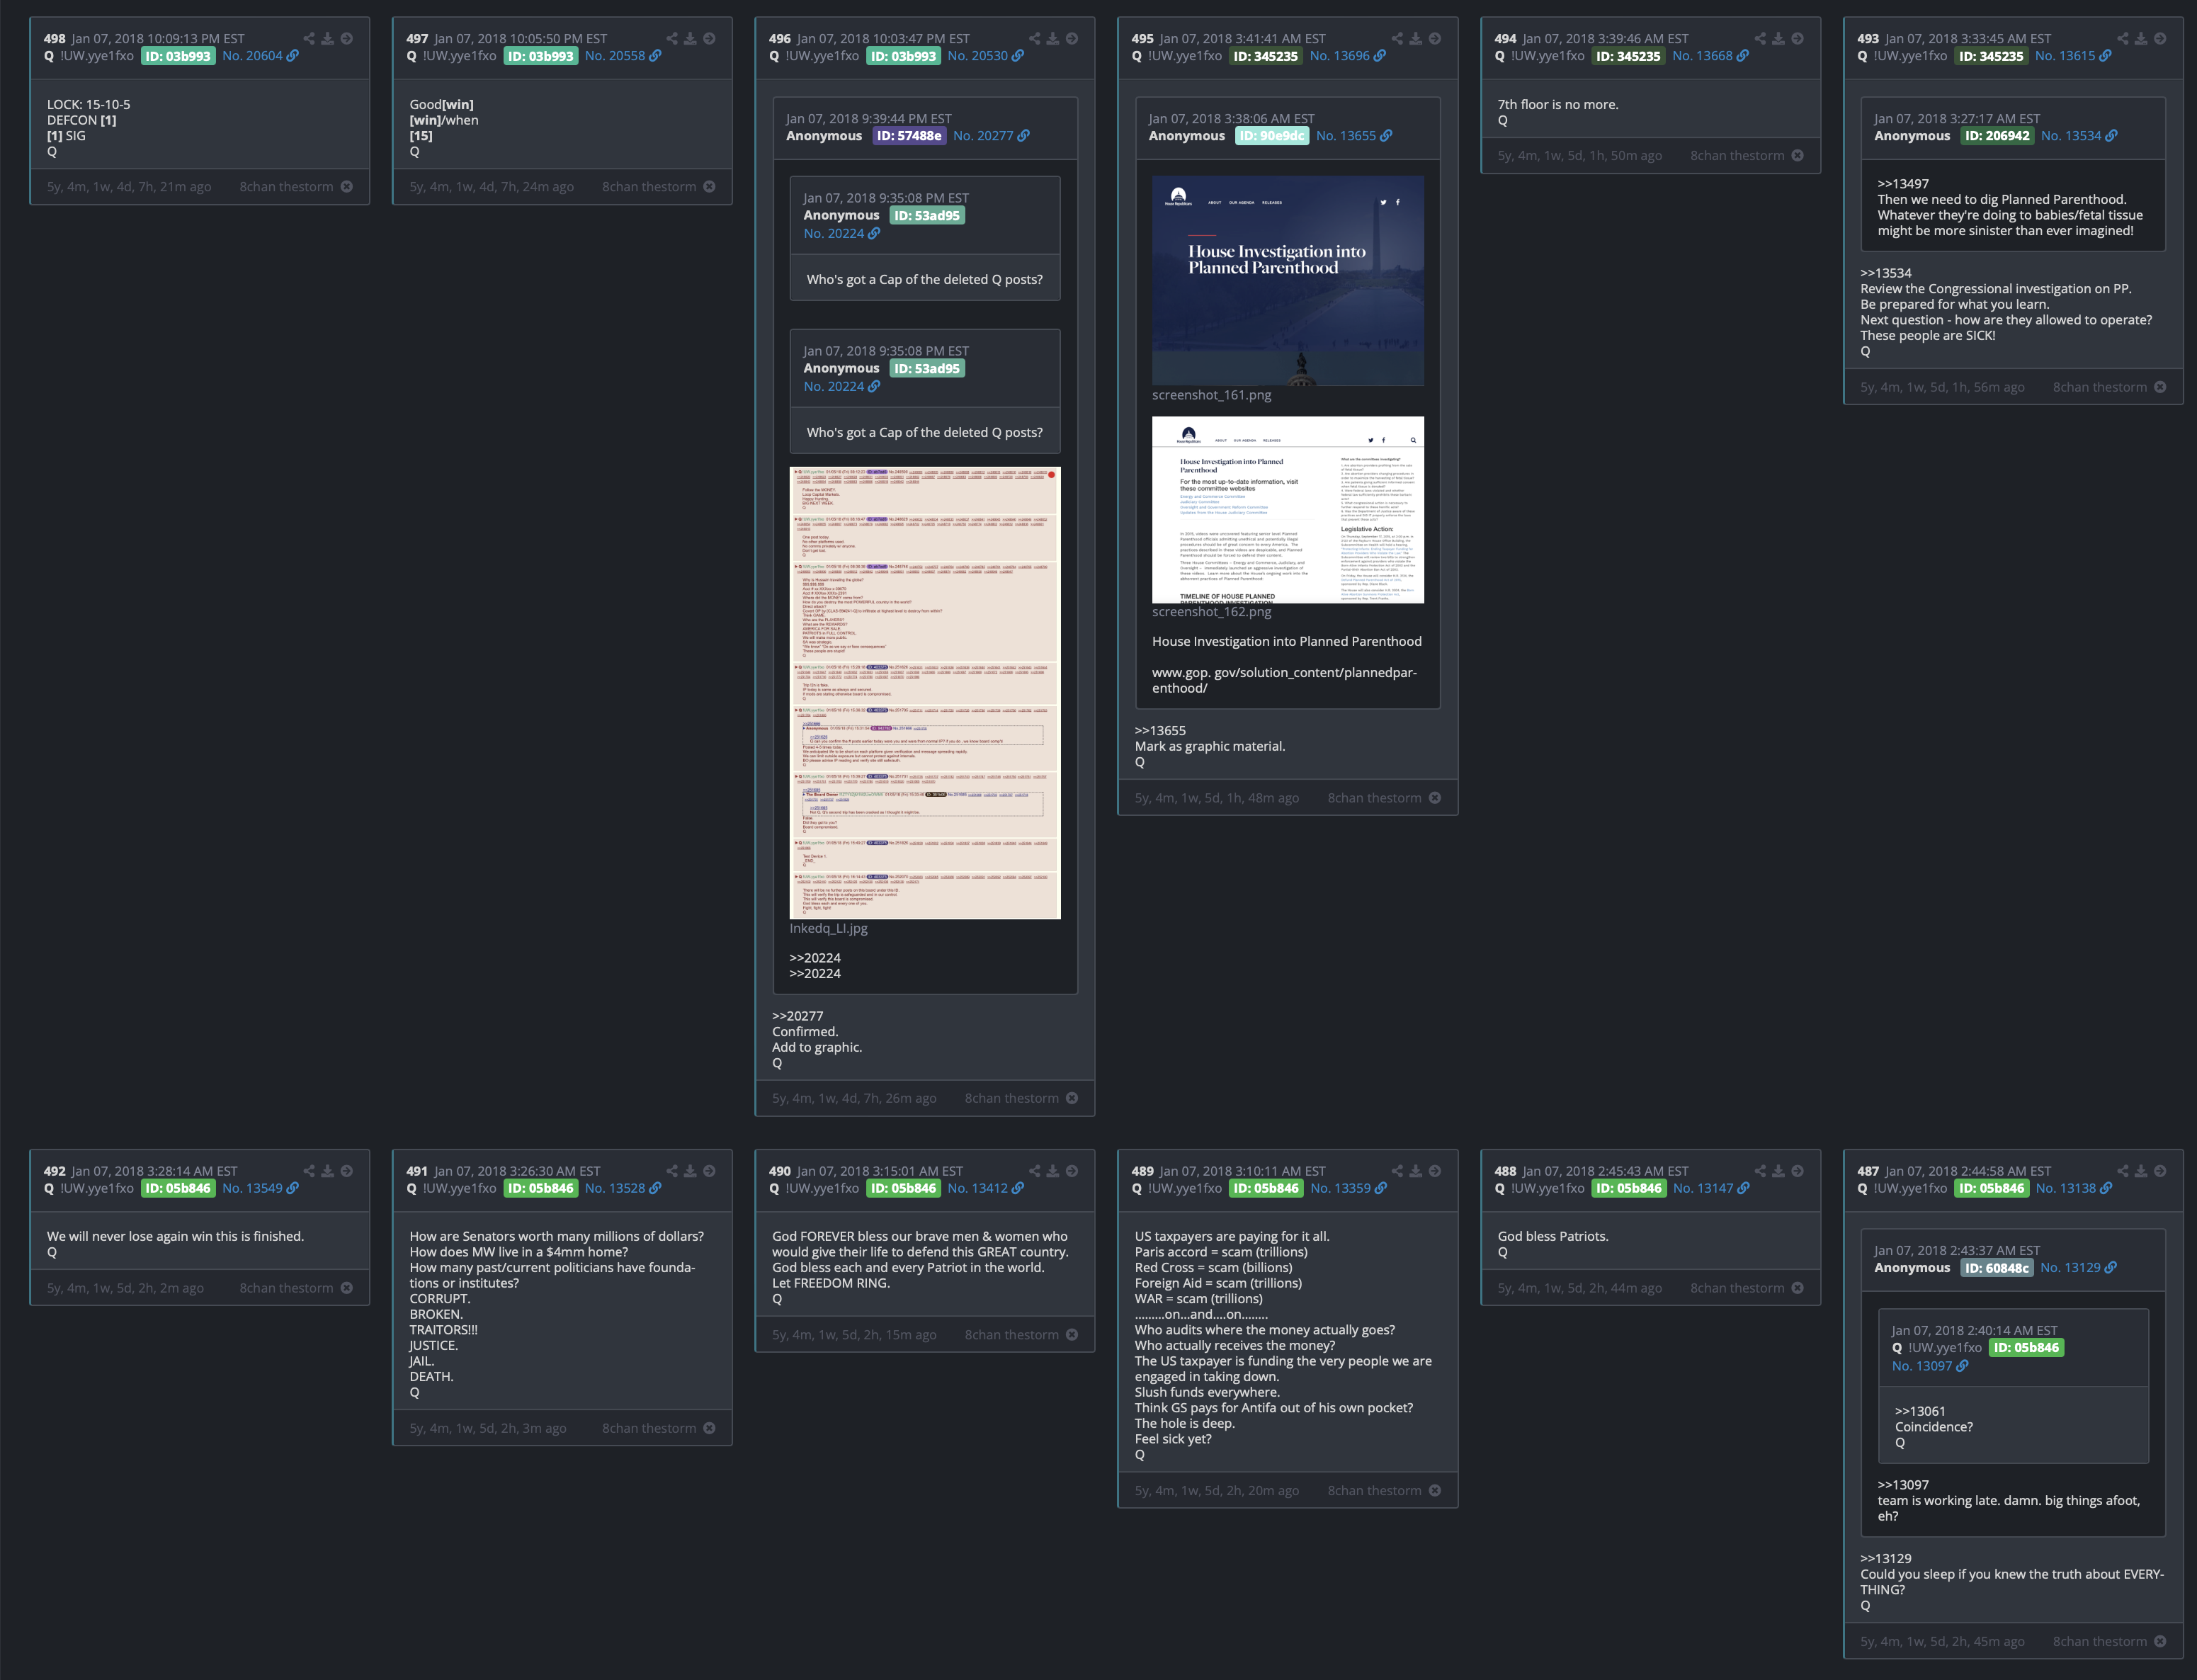The width and height of the screenshot is (2197, 1680).
Task: Click ID: 05b846 badge on post 492
Action: click(x=178, y=1188)
